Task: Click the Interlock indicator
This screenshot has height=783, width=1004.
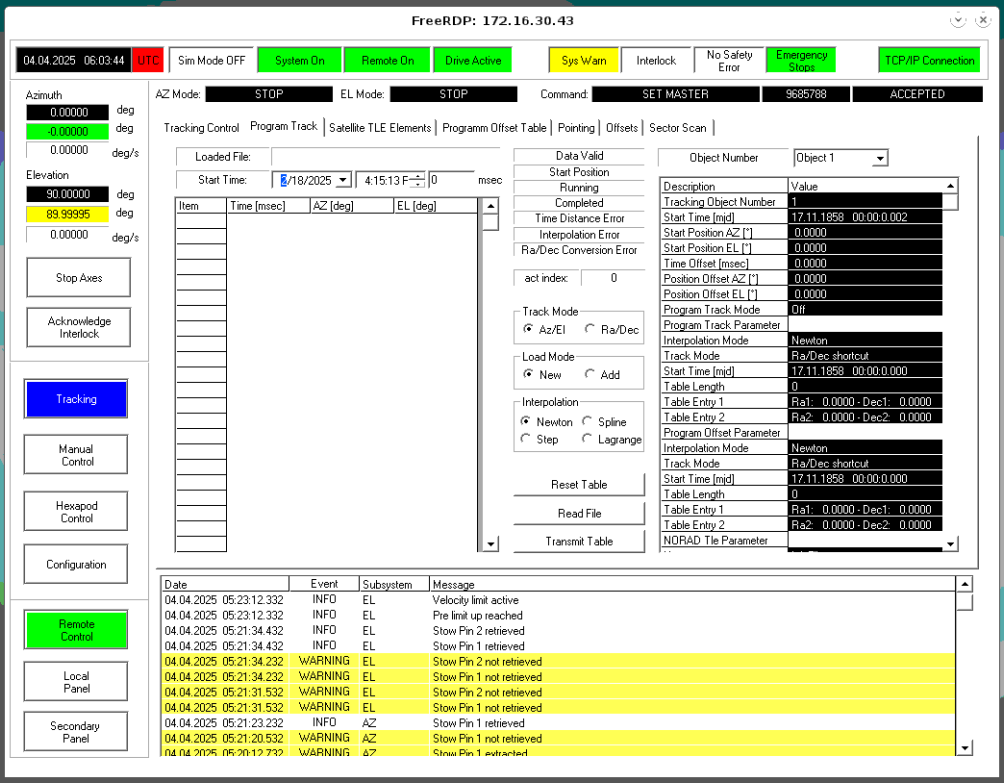Action: tap(656, 60)
